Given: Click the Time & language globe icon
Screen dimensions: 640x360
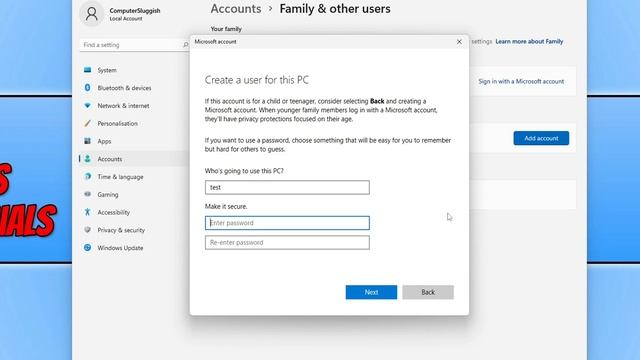Looking at the screenshot, I should pyautogui.click(x=87, y=176).
